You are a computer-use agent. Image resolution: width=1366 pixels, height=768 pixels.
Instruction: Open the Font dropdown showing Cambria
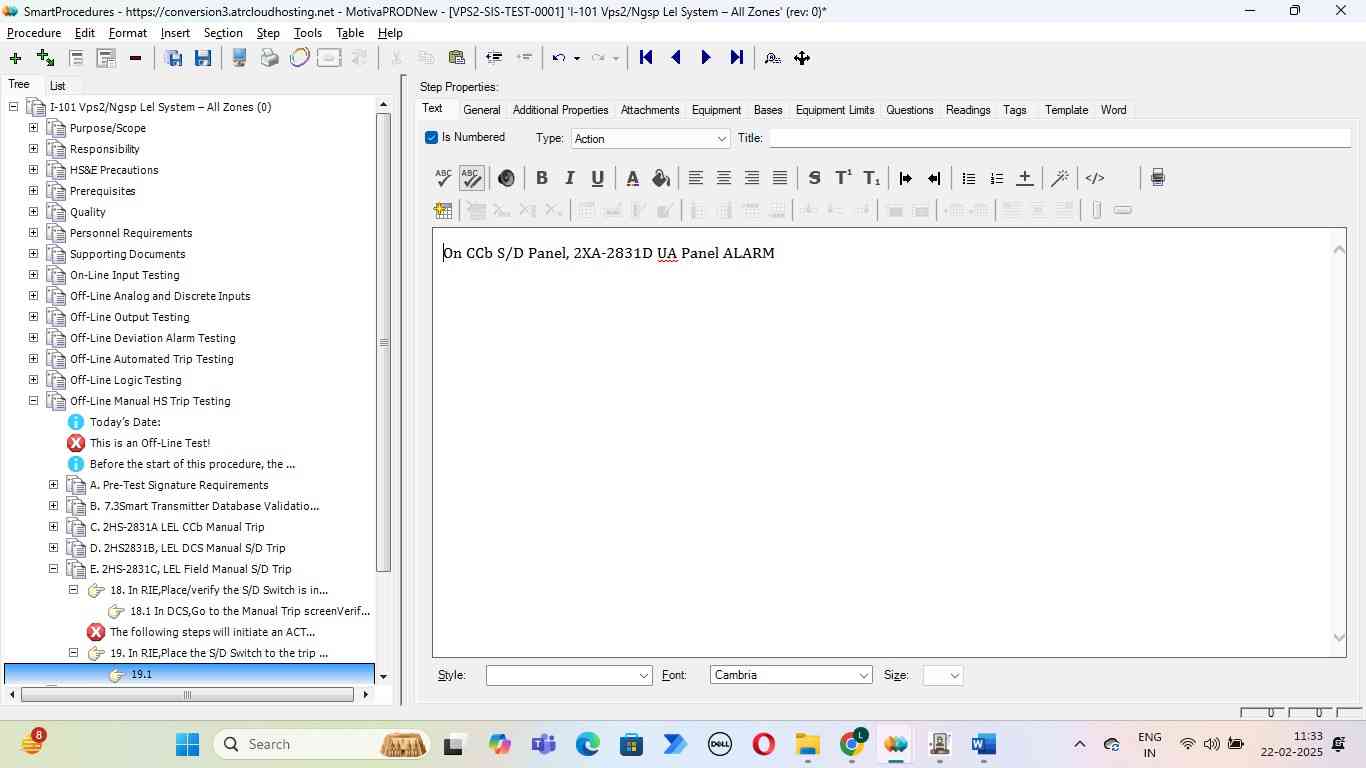click(791, 675)
